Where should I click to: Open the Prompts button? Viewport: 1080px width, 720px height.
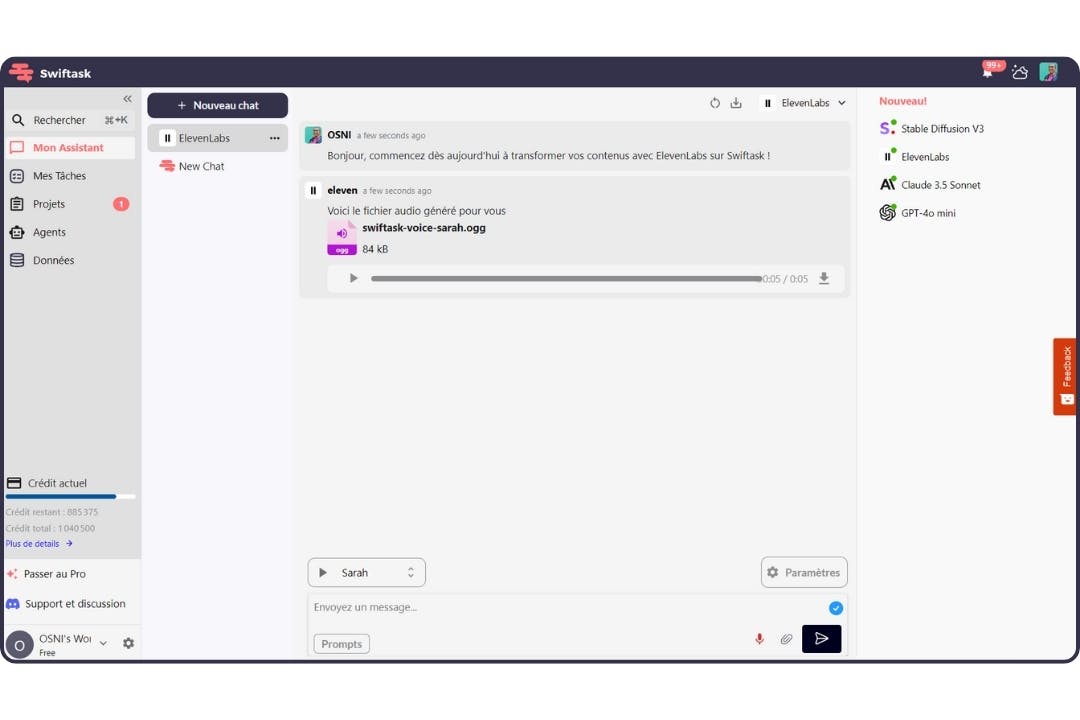click(342, 644)
